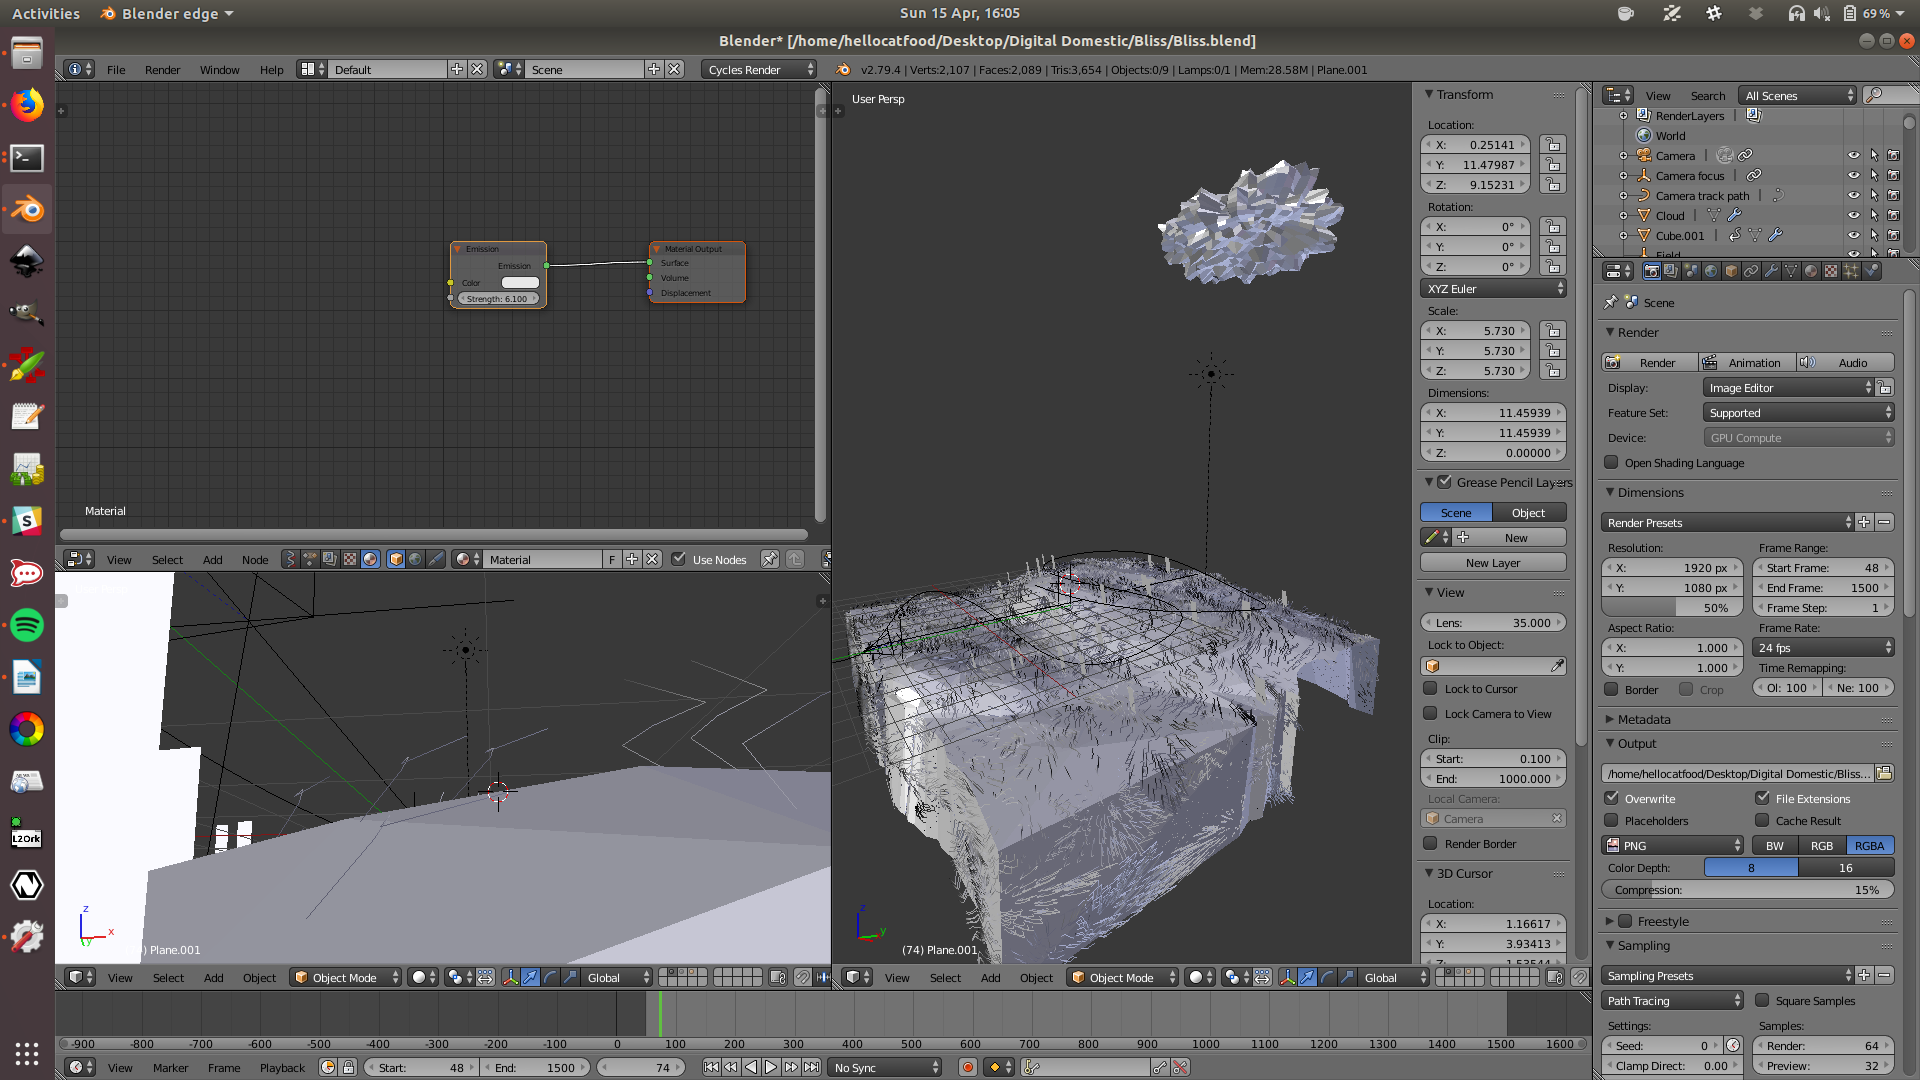Open the Physics properties tab
Image resolution: width=1920 pixels, height=1080 pixels.
[x=1872, y=271]
